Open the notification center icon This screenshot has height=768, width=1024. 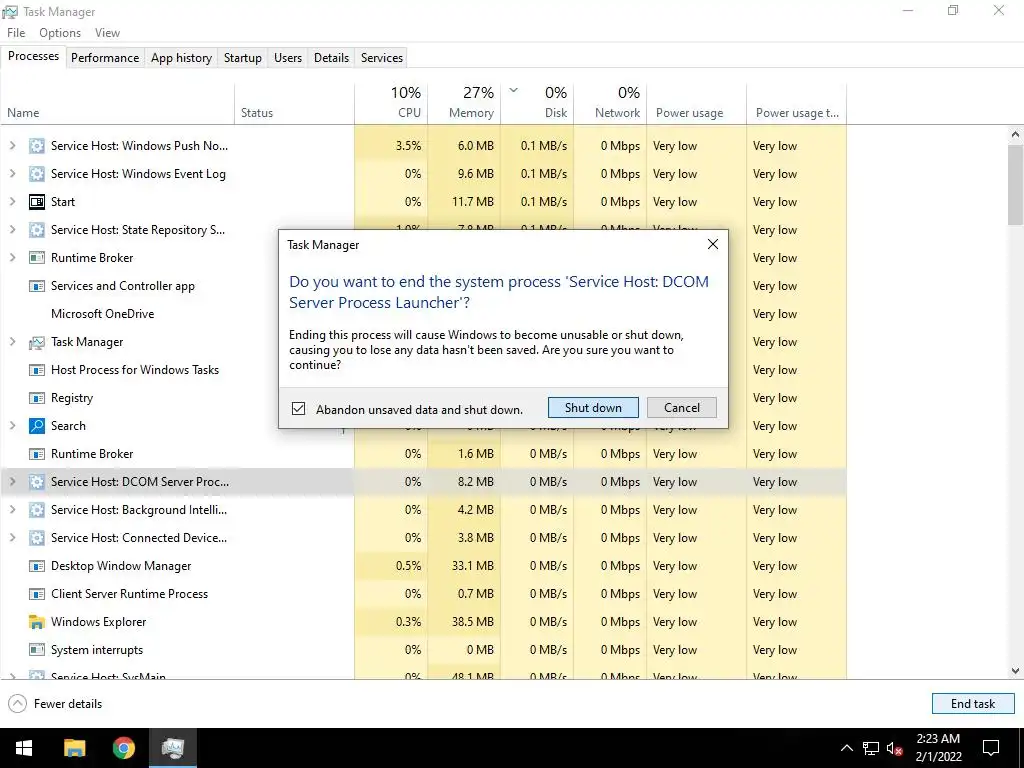point(991,748)
